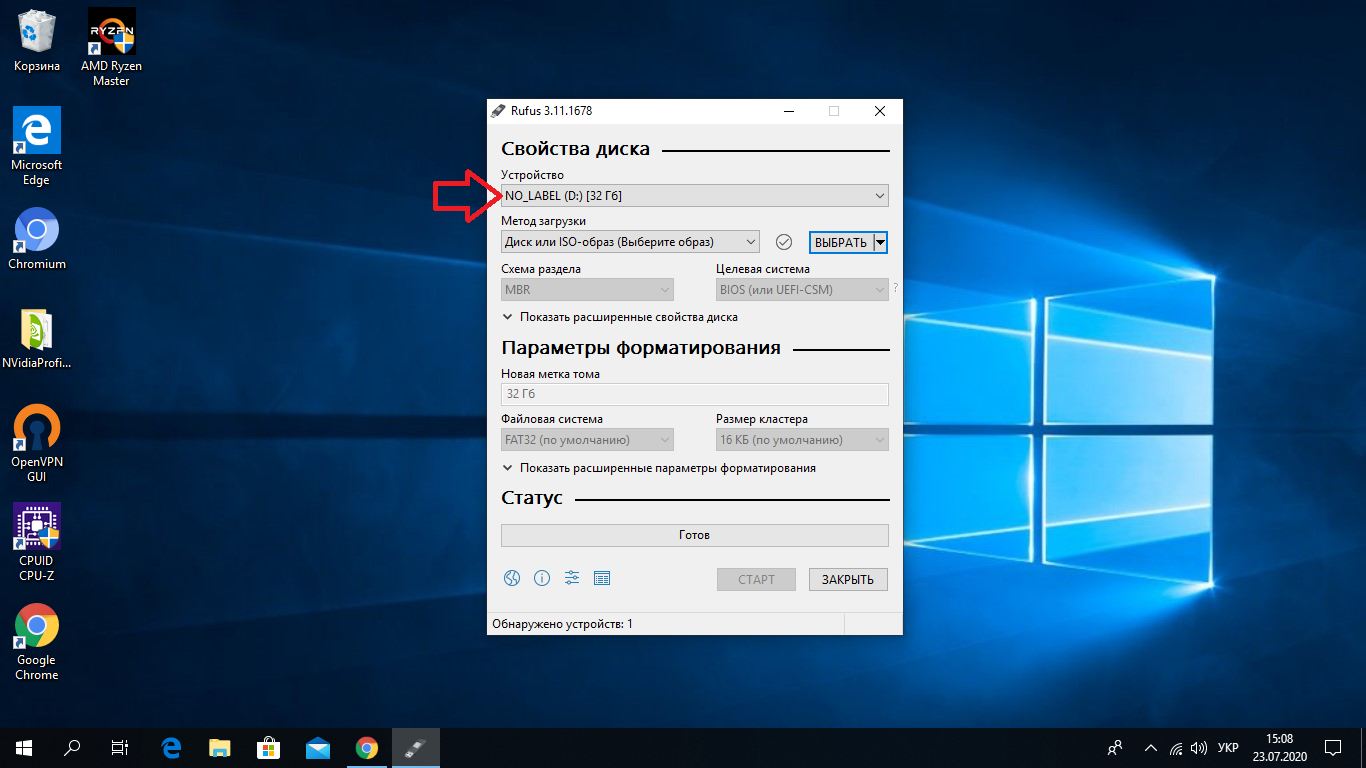Click target system help question mark

(x=895, y=288)
